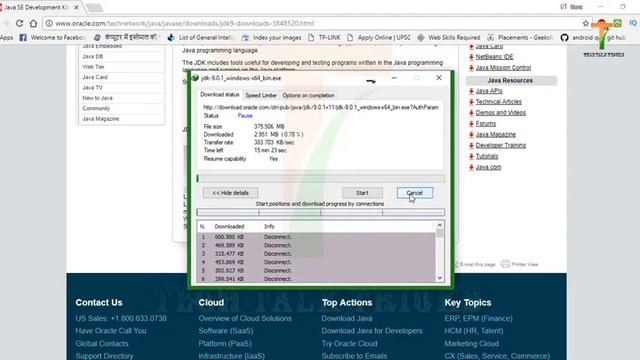Open the footer Download Java link
Viewport: 640px width, 360px height.
[x=347, y=318]
